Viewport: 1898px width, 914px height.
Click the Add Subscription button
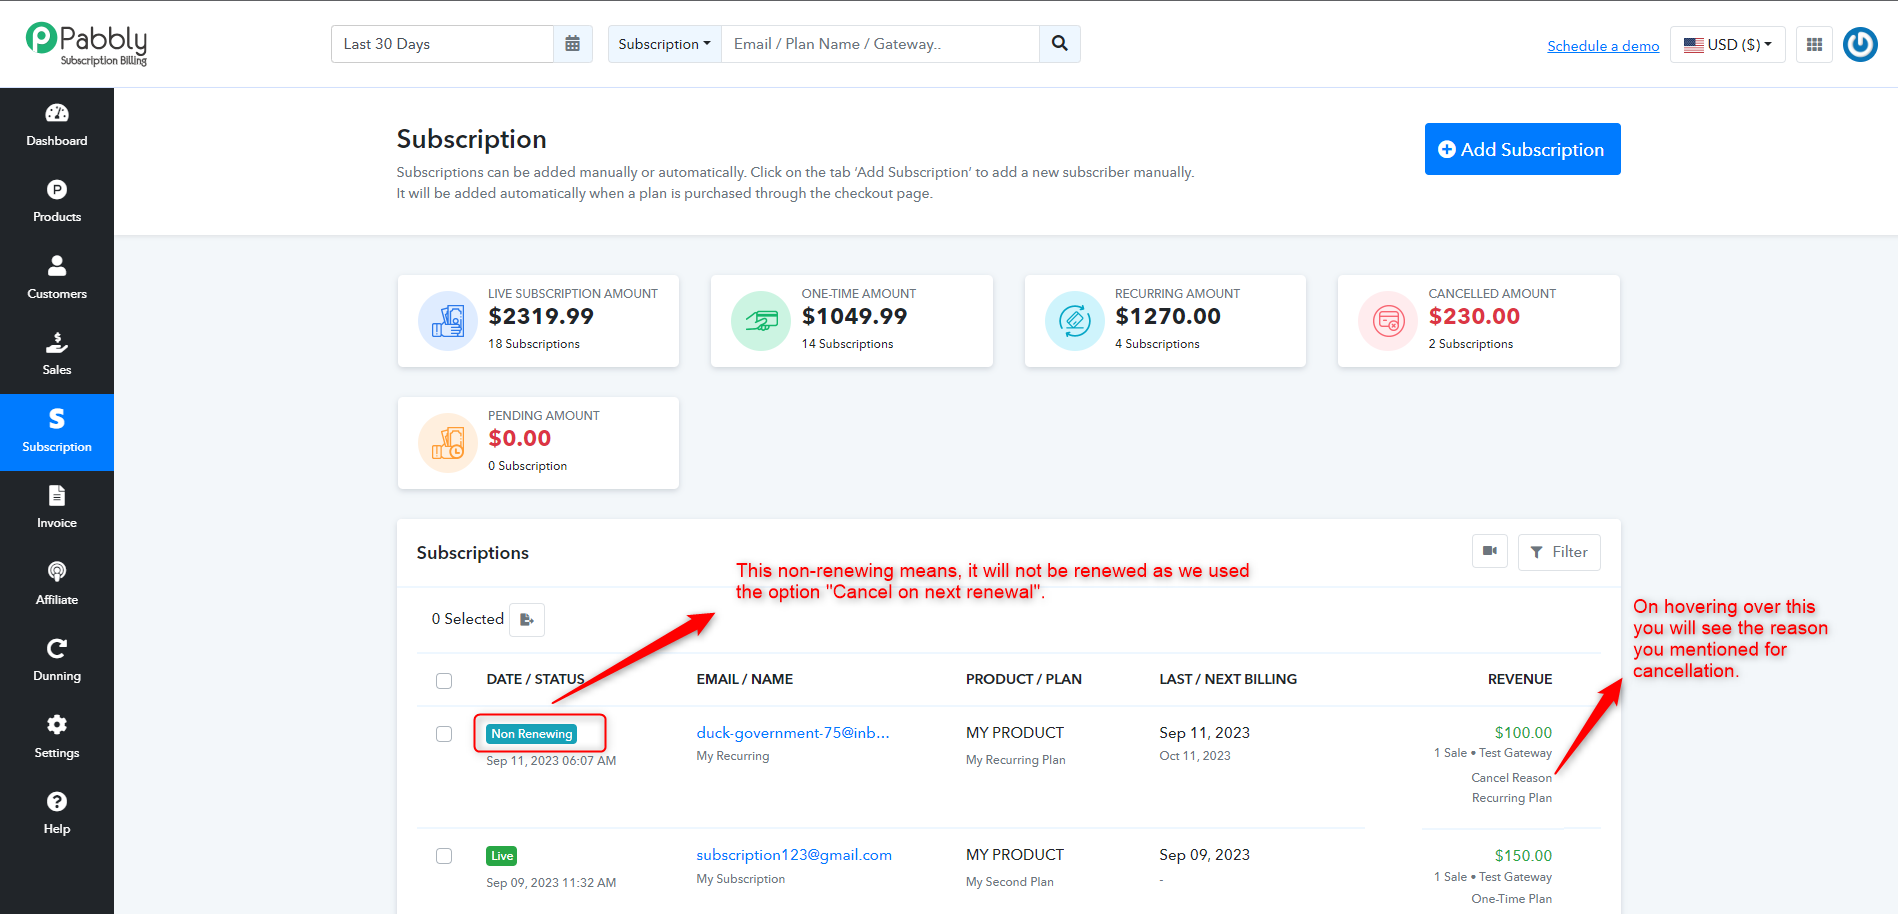point(1522,149)
